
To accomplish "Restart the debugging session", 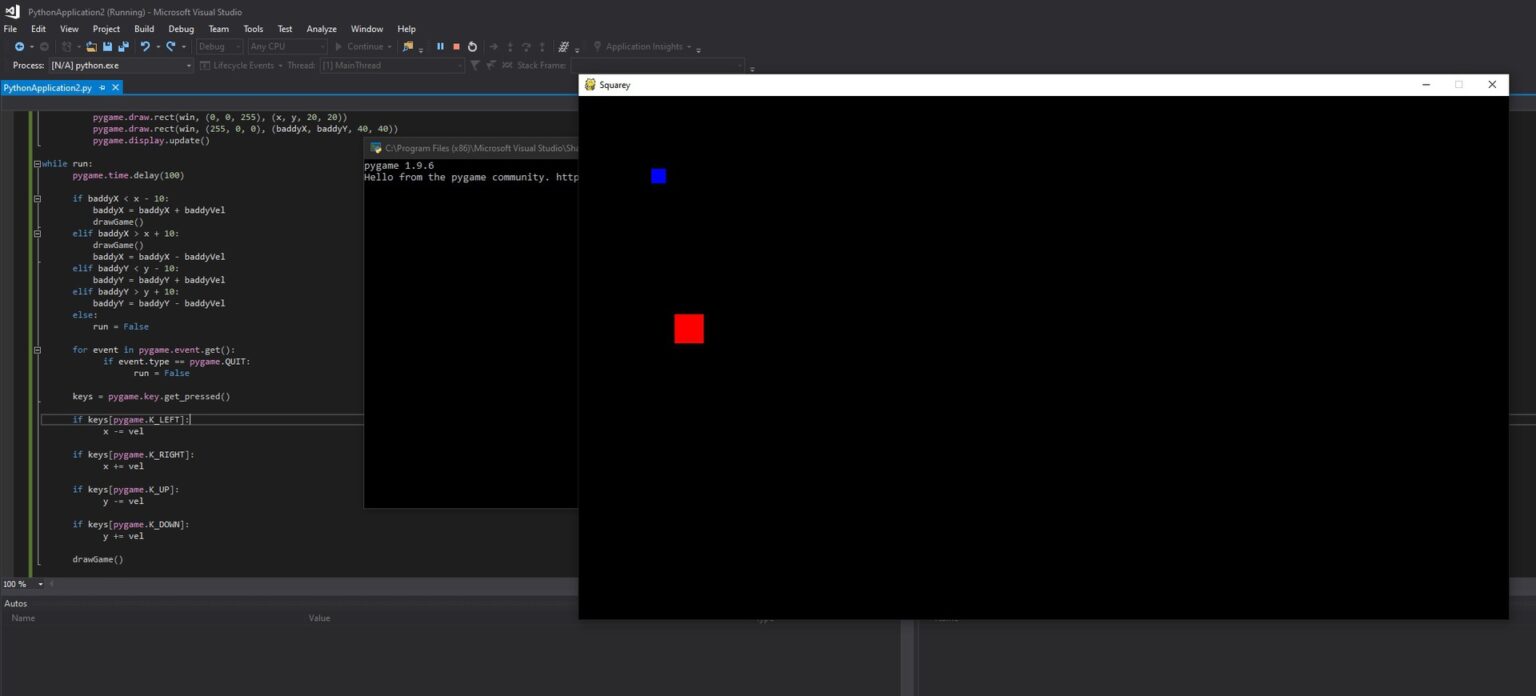I will 472,47.
